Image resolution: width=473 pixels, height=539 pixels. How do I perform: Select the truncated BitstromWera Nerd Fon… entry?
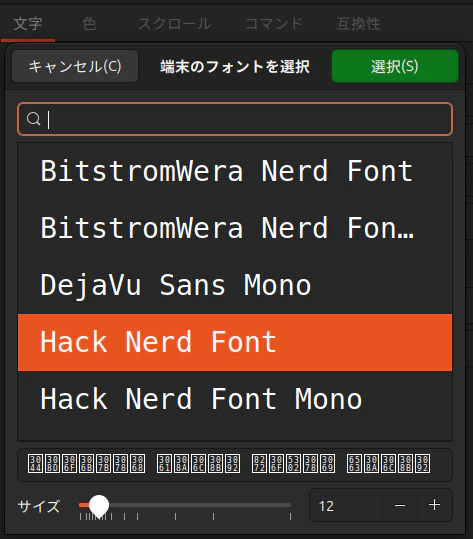(235, 228)
